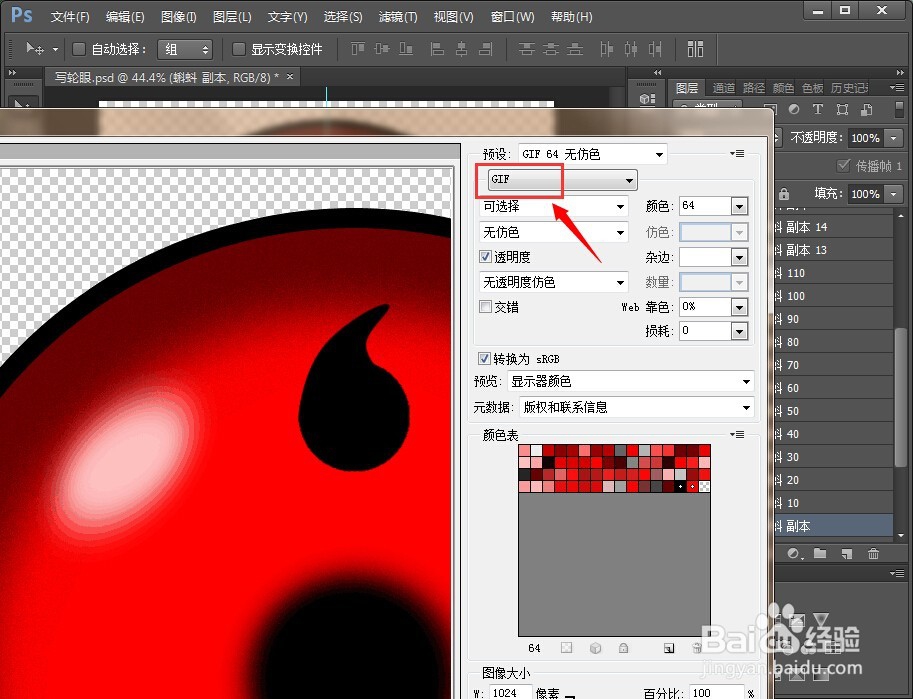Toggle 传播帧 1 checkbox
Screen dimensions: 913x699
tap(843, 165)
